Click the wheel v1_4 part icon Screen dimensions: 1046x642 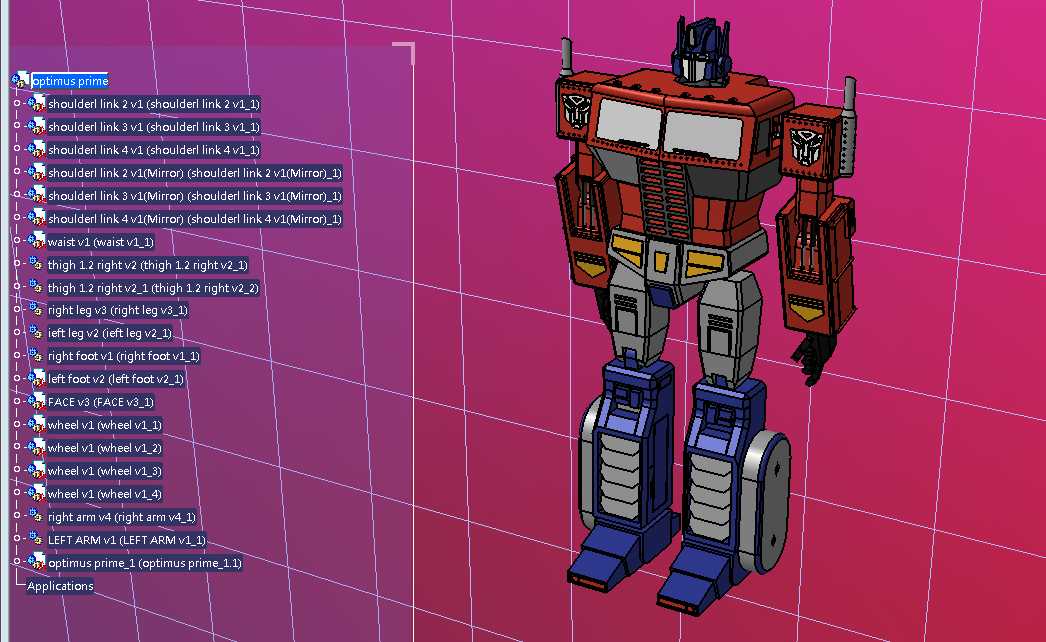click(37, 493)
